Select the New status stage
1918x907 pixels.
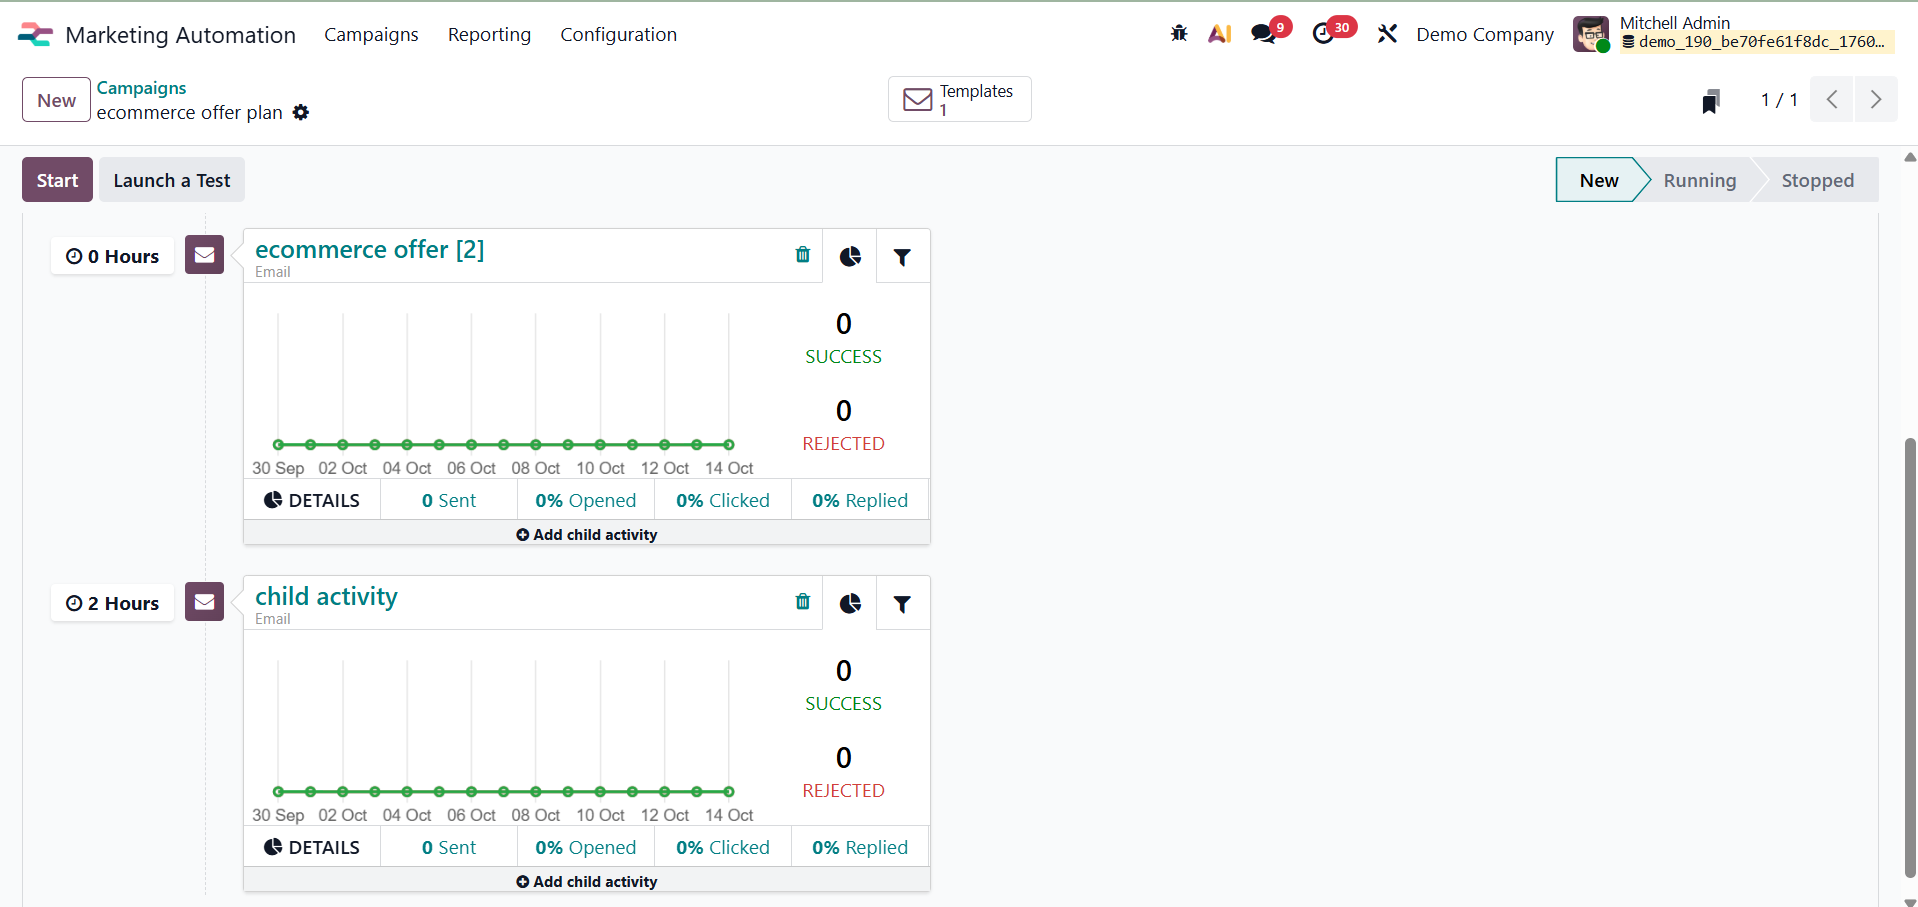pos(1598,180)
